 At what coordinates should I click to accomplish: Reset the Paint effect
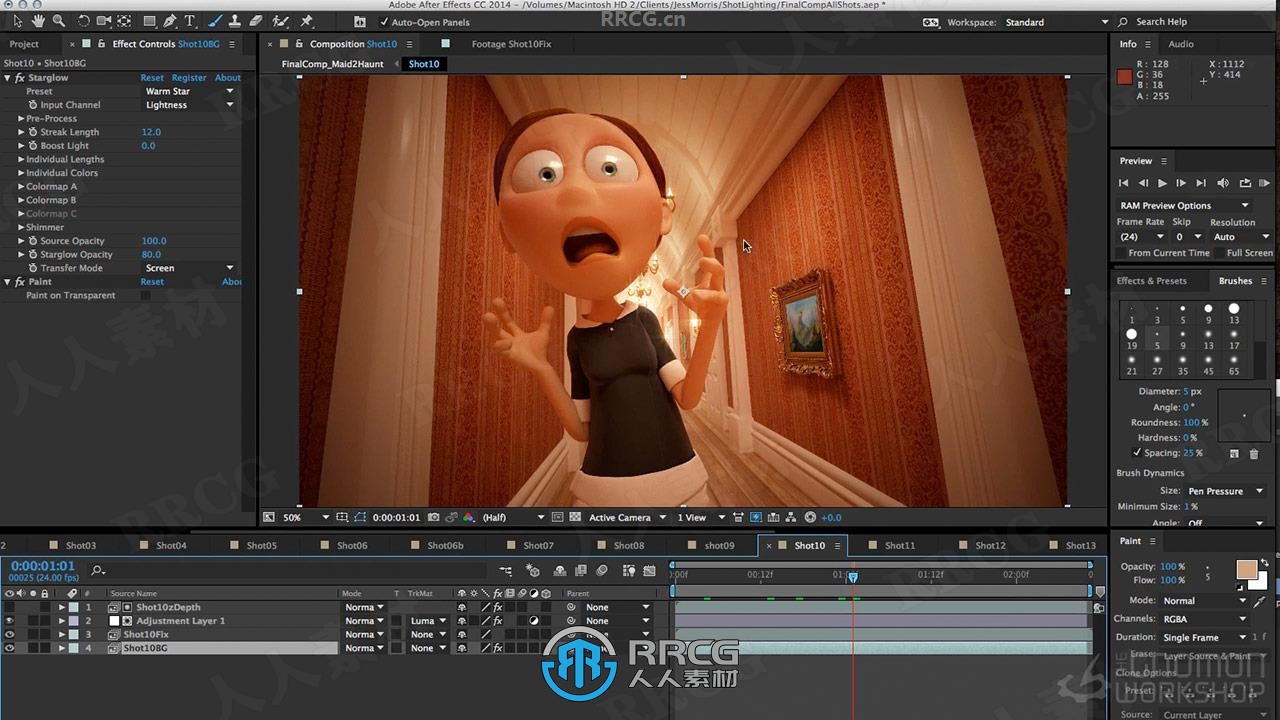pos(152,282)
